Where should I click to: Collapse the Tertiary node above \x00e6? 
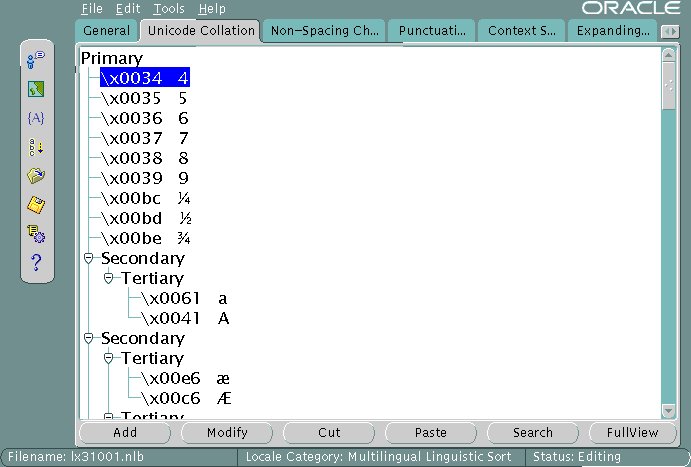pos(108,358)
